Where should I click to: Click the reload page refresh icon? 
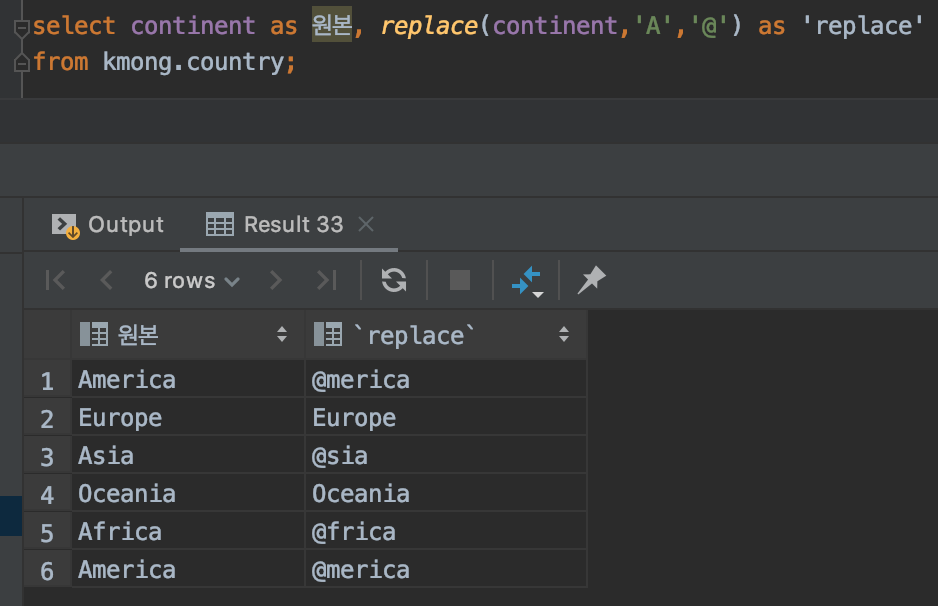pyautogui.click(x=394, y=281)
